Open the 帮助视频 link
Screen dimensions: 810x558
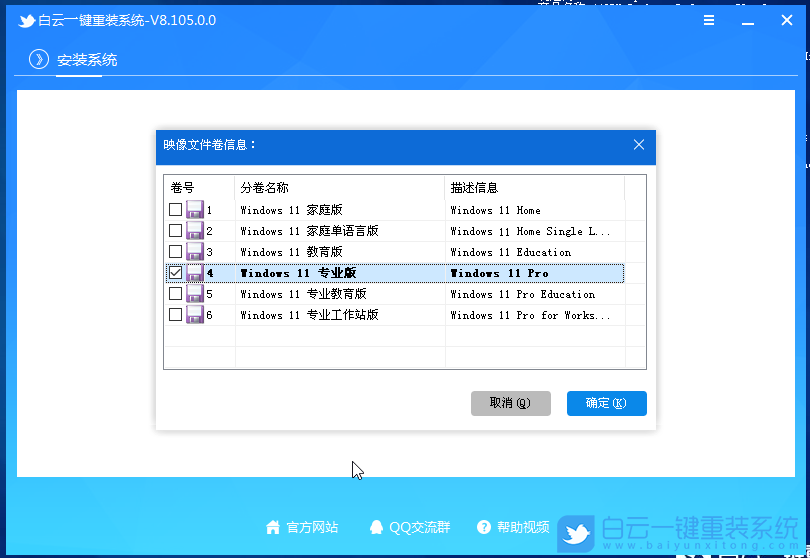pyautogui.click(x=523, y=527)
